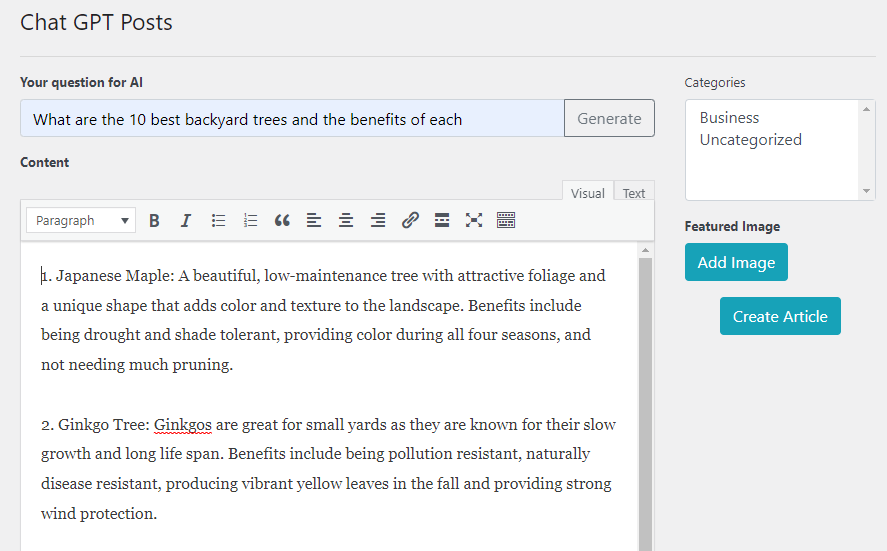Select the Business category
This screenshot has width=887, height=551.
coord(729,118)
